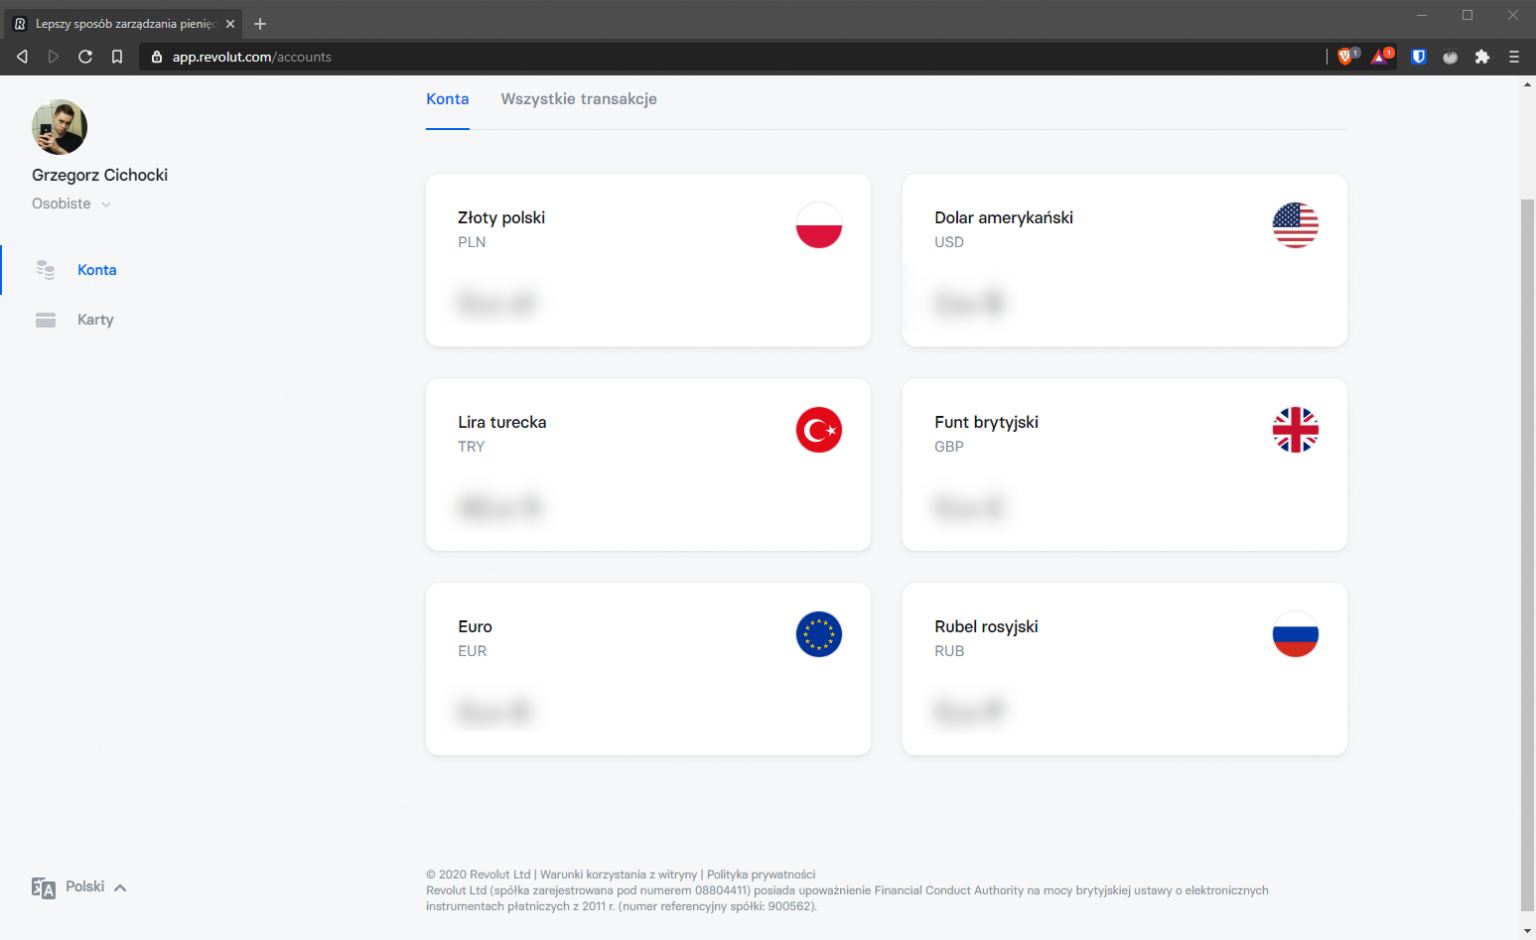The height and width of the screenshot is (940, 1536).
Task: Collapse the Polski language selector chevron
Action: (120, 887)
